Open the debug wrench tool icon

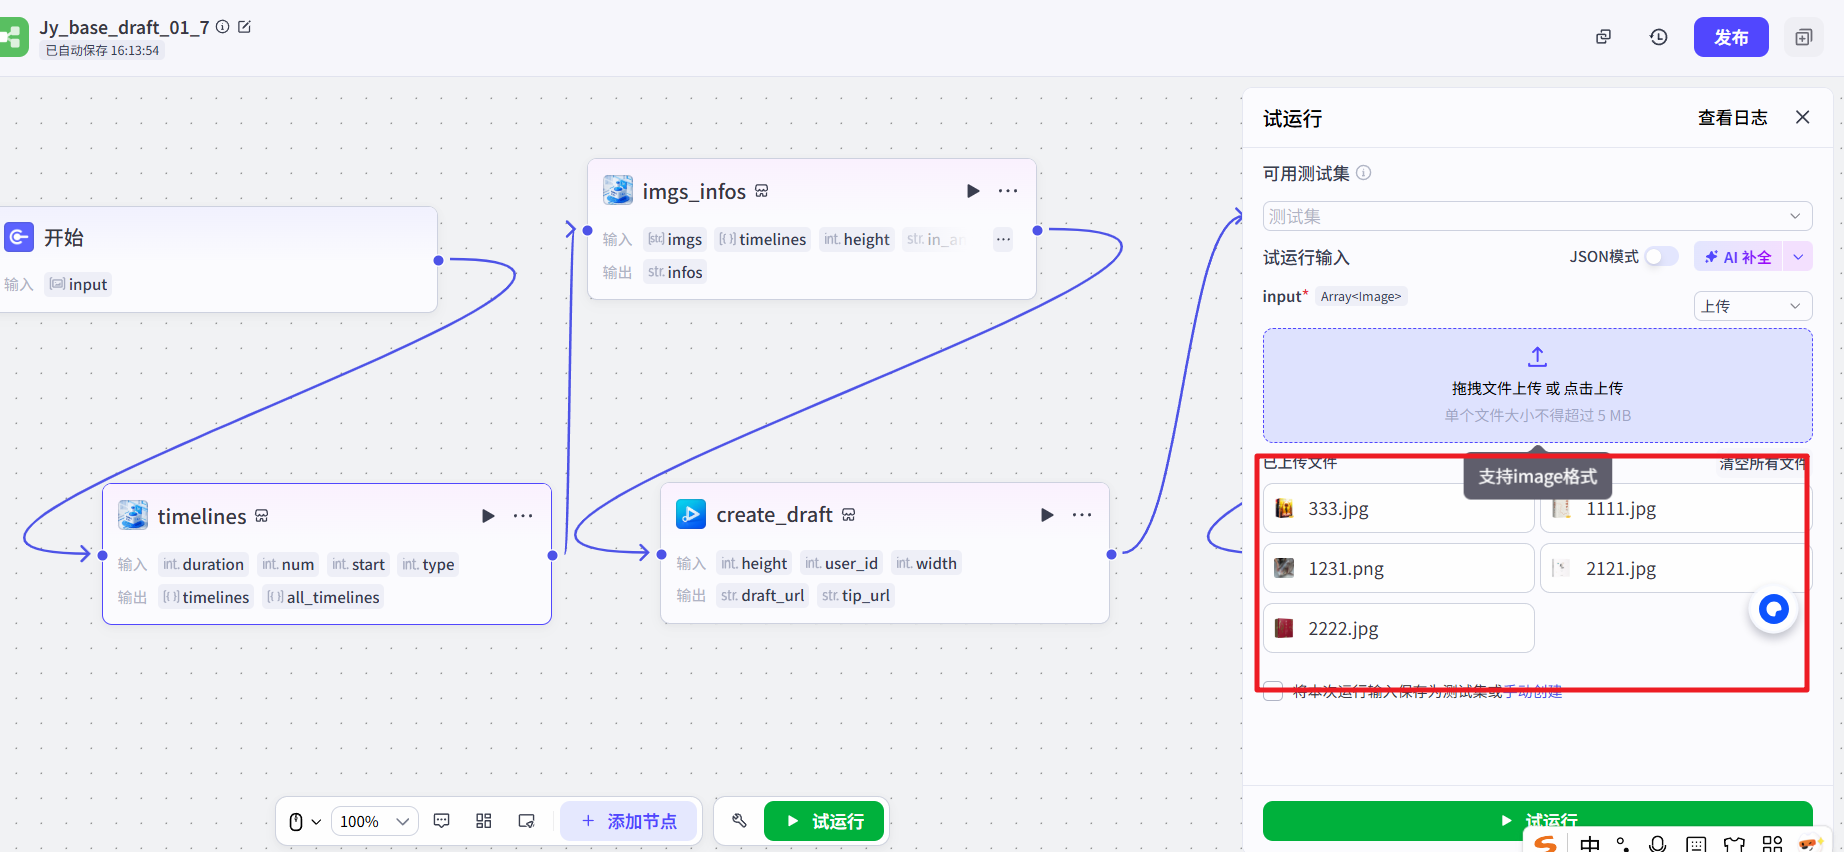click(739, 821)
